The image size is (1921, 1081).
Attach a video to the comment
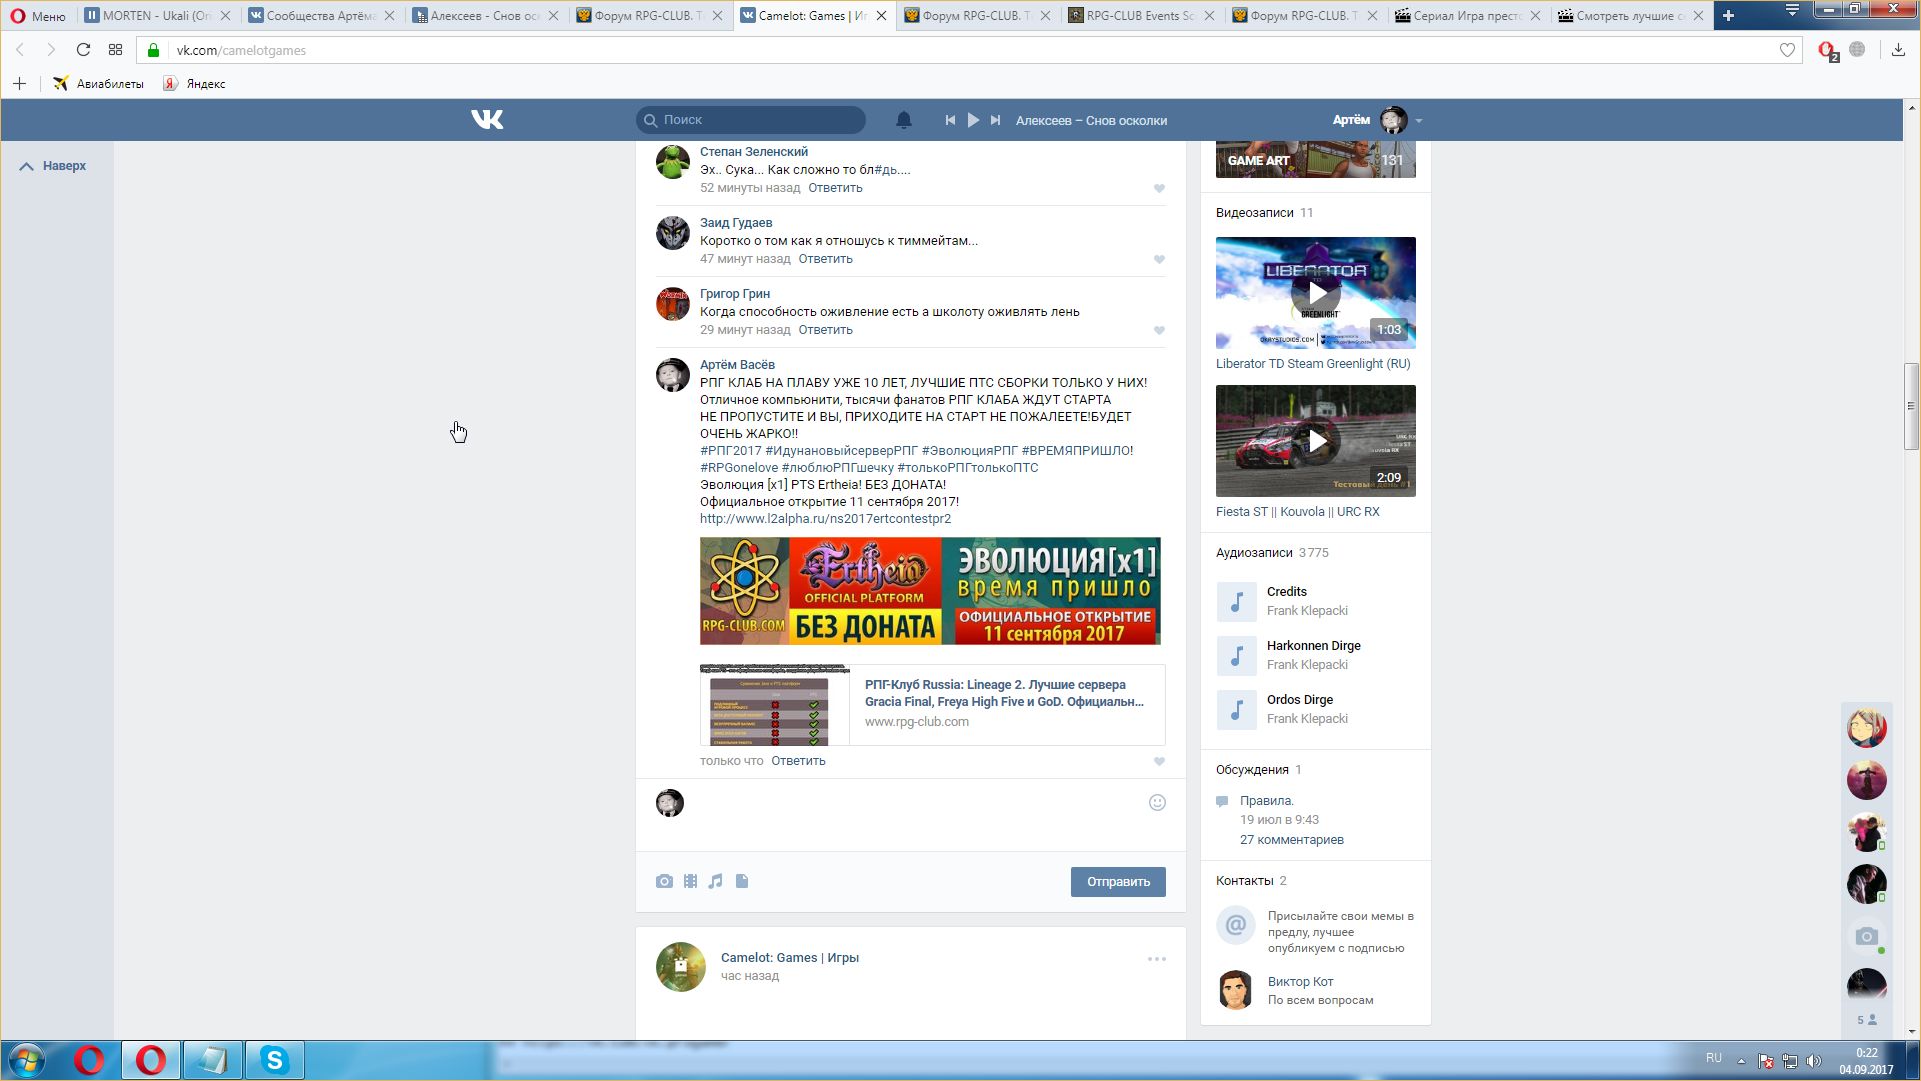tap(690, 882)
